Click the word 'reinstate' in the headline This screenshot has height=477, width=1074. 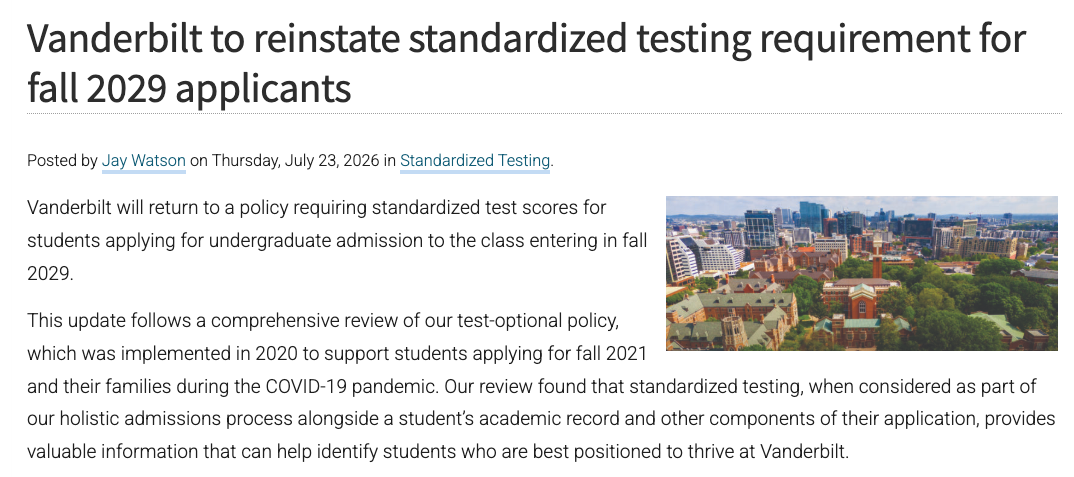point(327,38)
